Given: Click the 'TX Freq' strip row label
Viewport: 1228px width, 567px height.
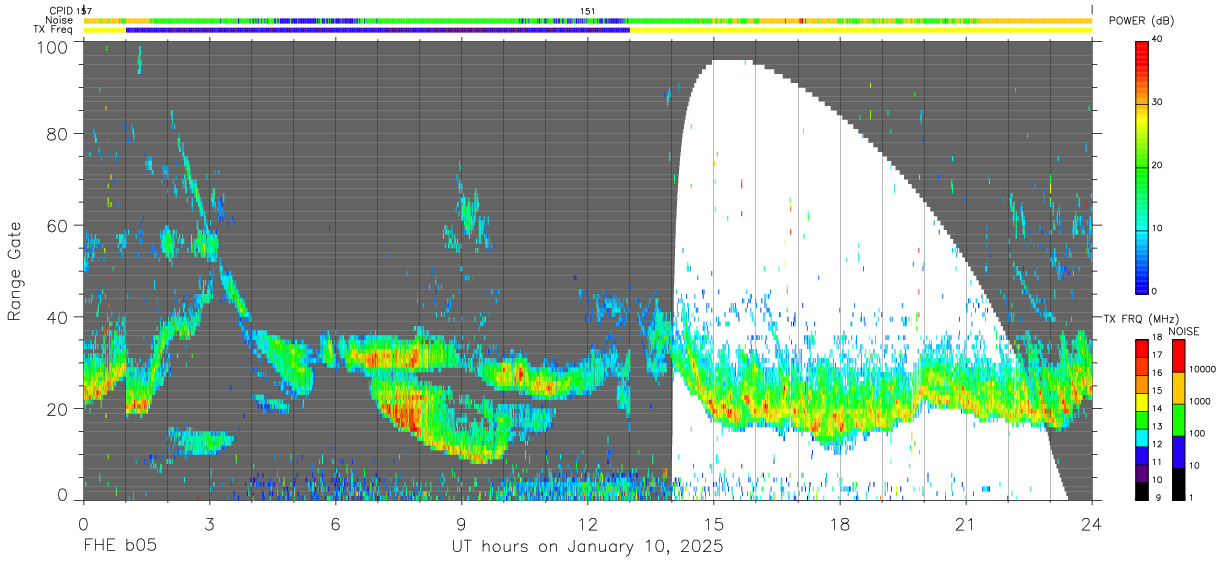Looking at the screenshot, I should point(55,30).
